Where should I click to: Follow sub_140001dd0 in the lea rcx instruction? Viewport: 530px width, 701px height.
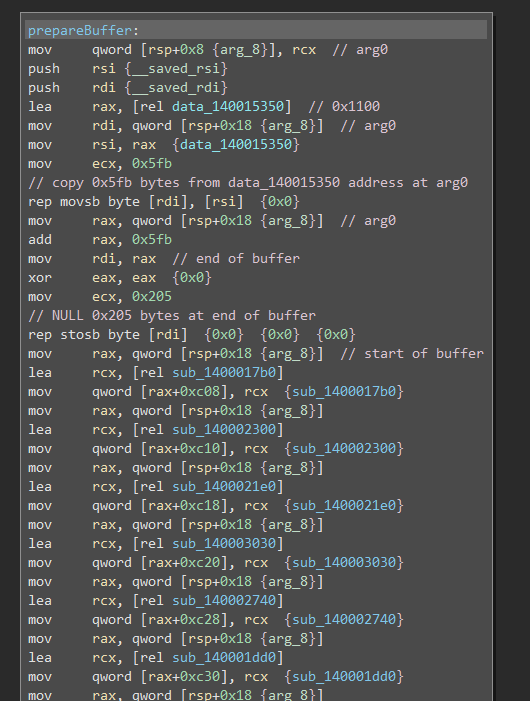point(224,658)
